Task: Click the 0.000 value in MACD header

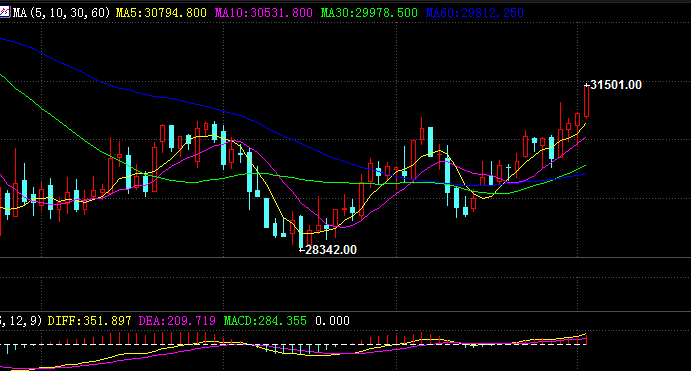Action: 332,321
